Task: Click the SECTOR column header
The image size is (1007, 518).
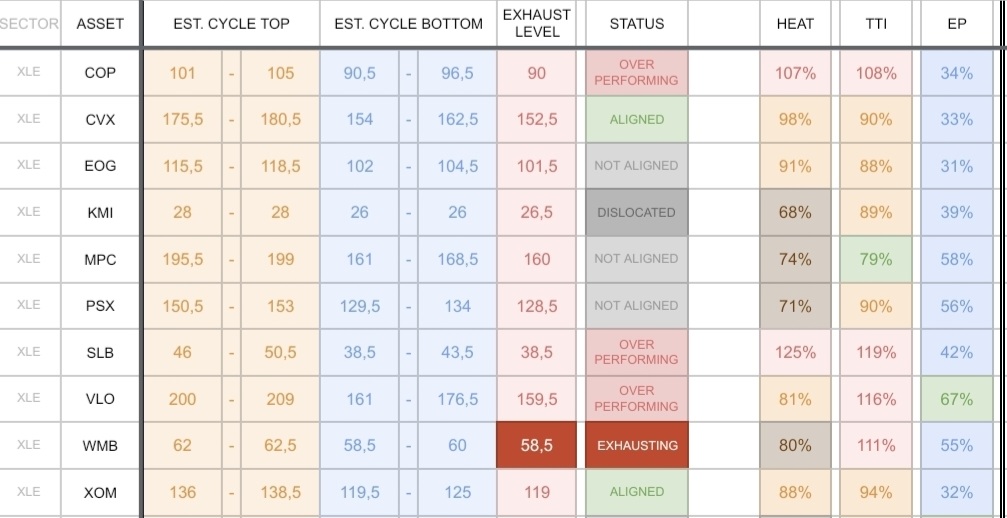Action: click(x=30, y=24)
